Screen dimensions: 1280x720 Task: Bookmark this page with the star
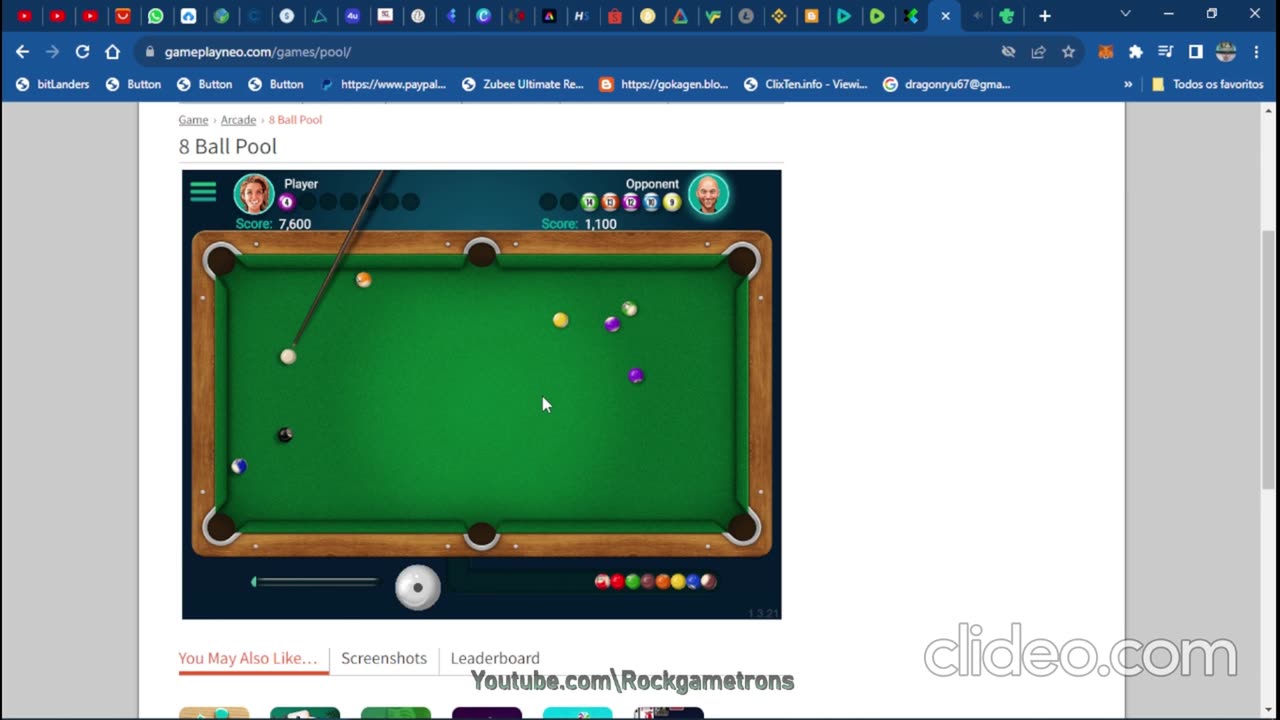click(x=1068, y=52)
